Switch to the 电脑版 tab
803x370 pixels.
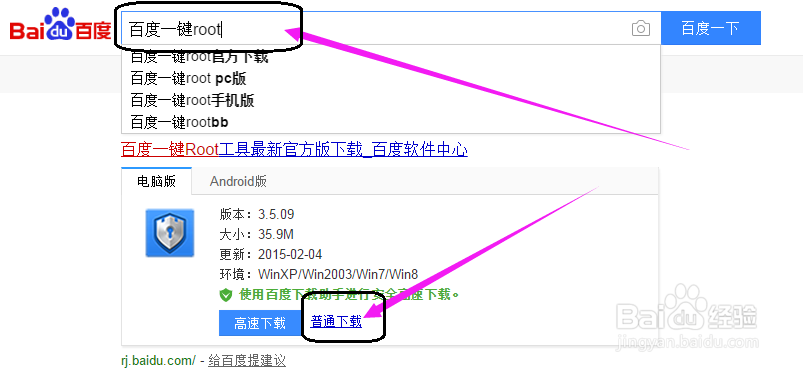point(157,181)
